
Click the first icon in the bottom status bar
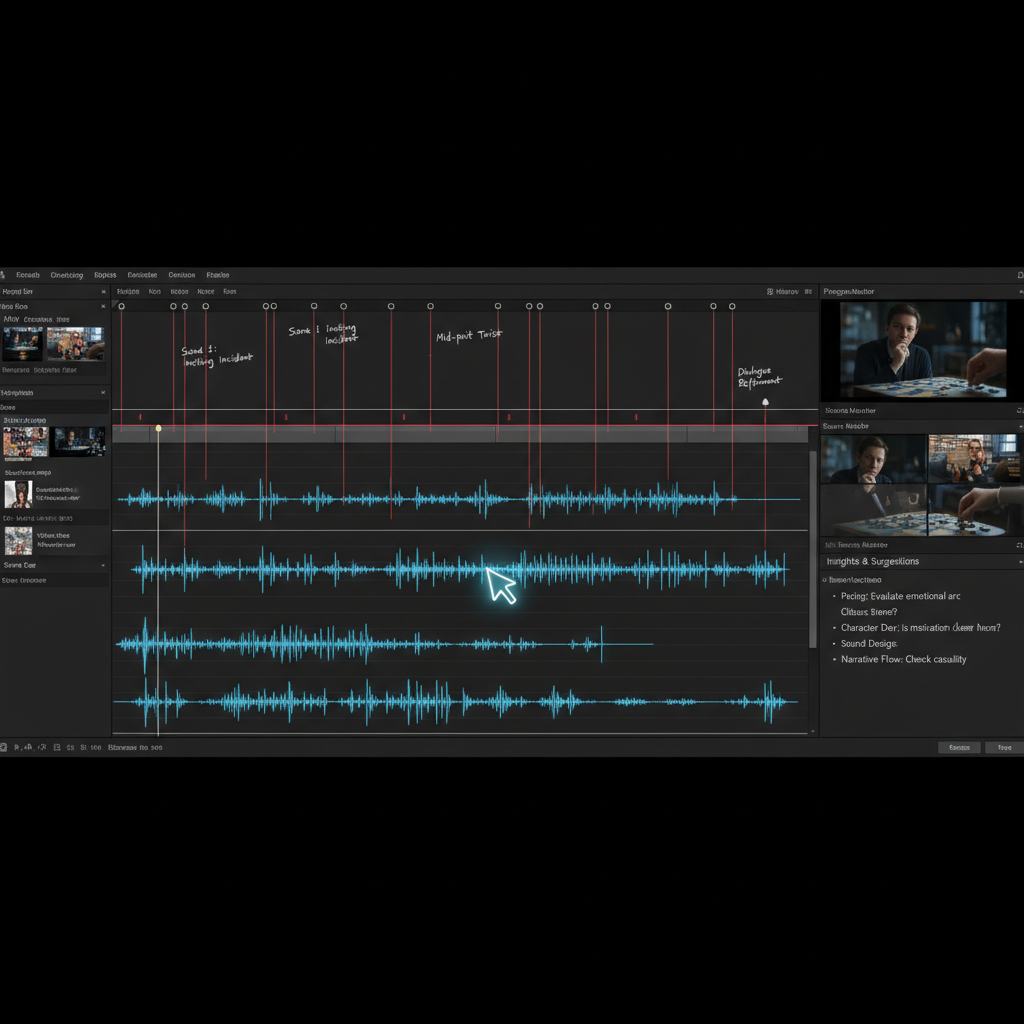(x=4, y=747)
